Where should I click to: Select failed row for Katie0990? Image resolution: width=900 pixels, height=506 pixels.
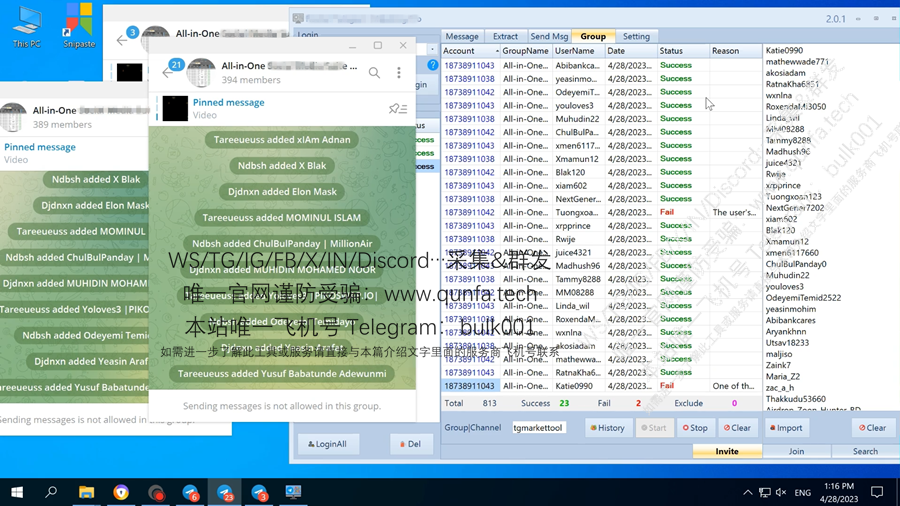pyautogui.click(x=601, y=386)
